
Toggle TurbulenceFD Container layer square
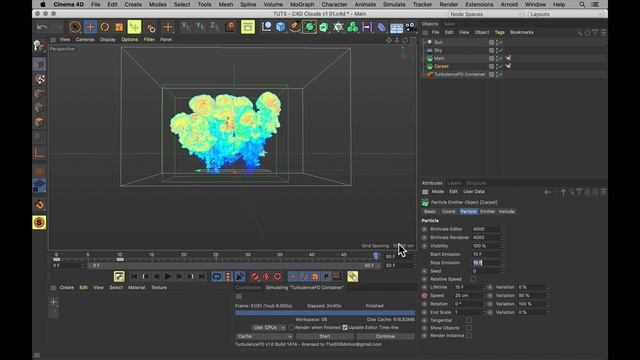[491, 75]
